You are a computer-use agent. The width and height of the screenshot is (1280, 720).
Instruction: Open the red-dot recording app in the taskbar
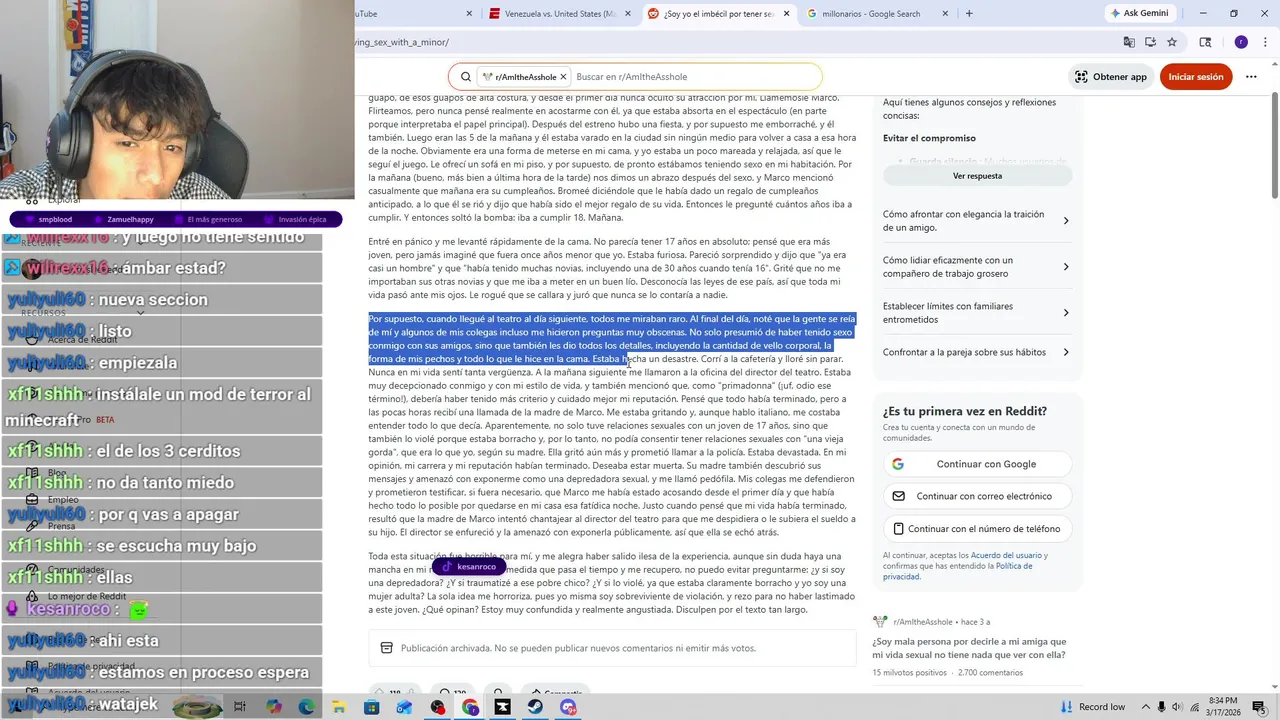point(437,707)
